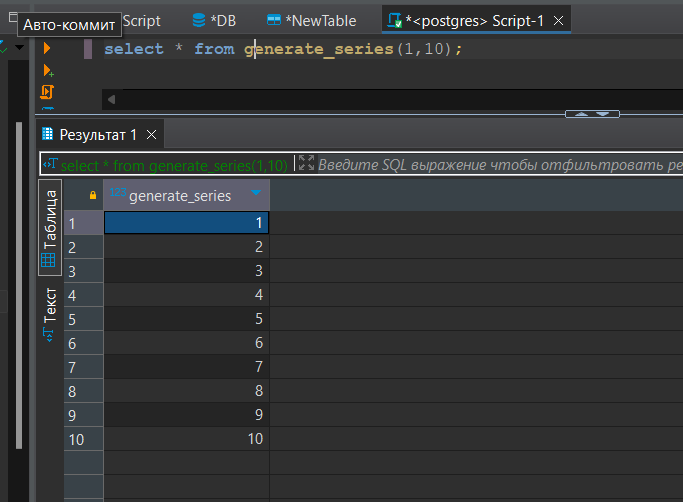
Task: Click cell with value 9 in generate_series
Action: tap(186, 414)
